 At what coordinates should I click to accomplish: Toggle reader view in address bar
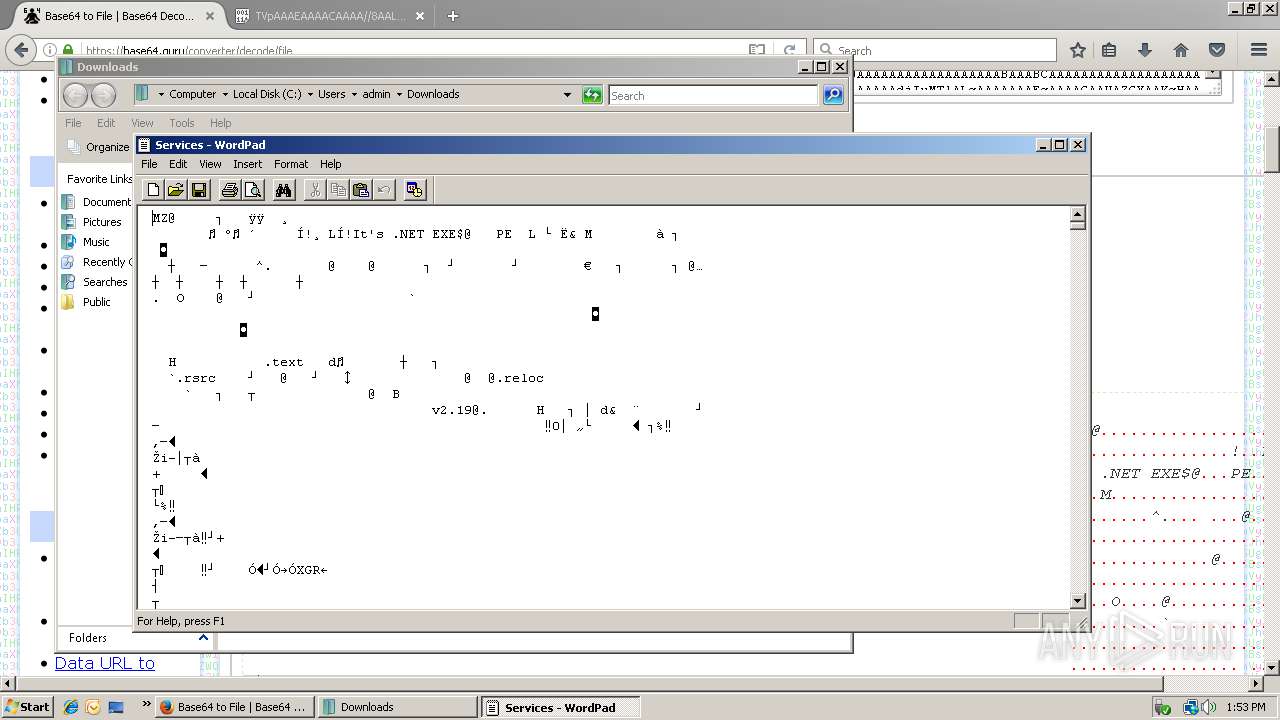(x=757, y=50)
